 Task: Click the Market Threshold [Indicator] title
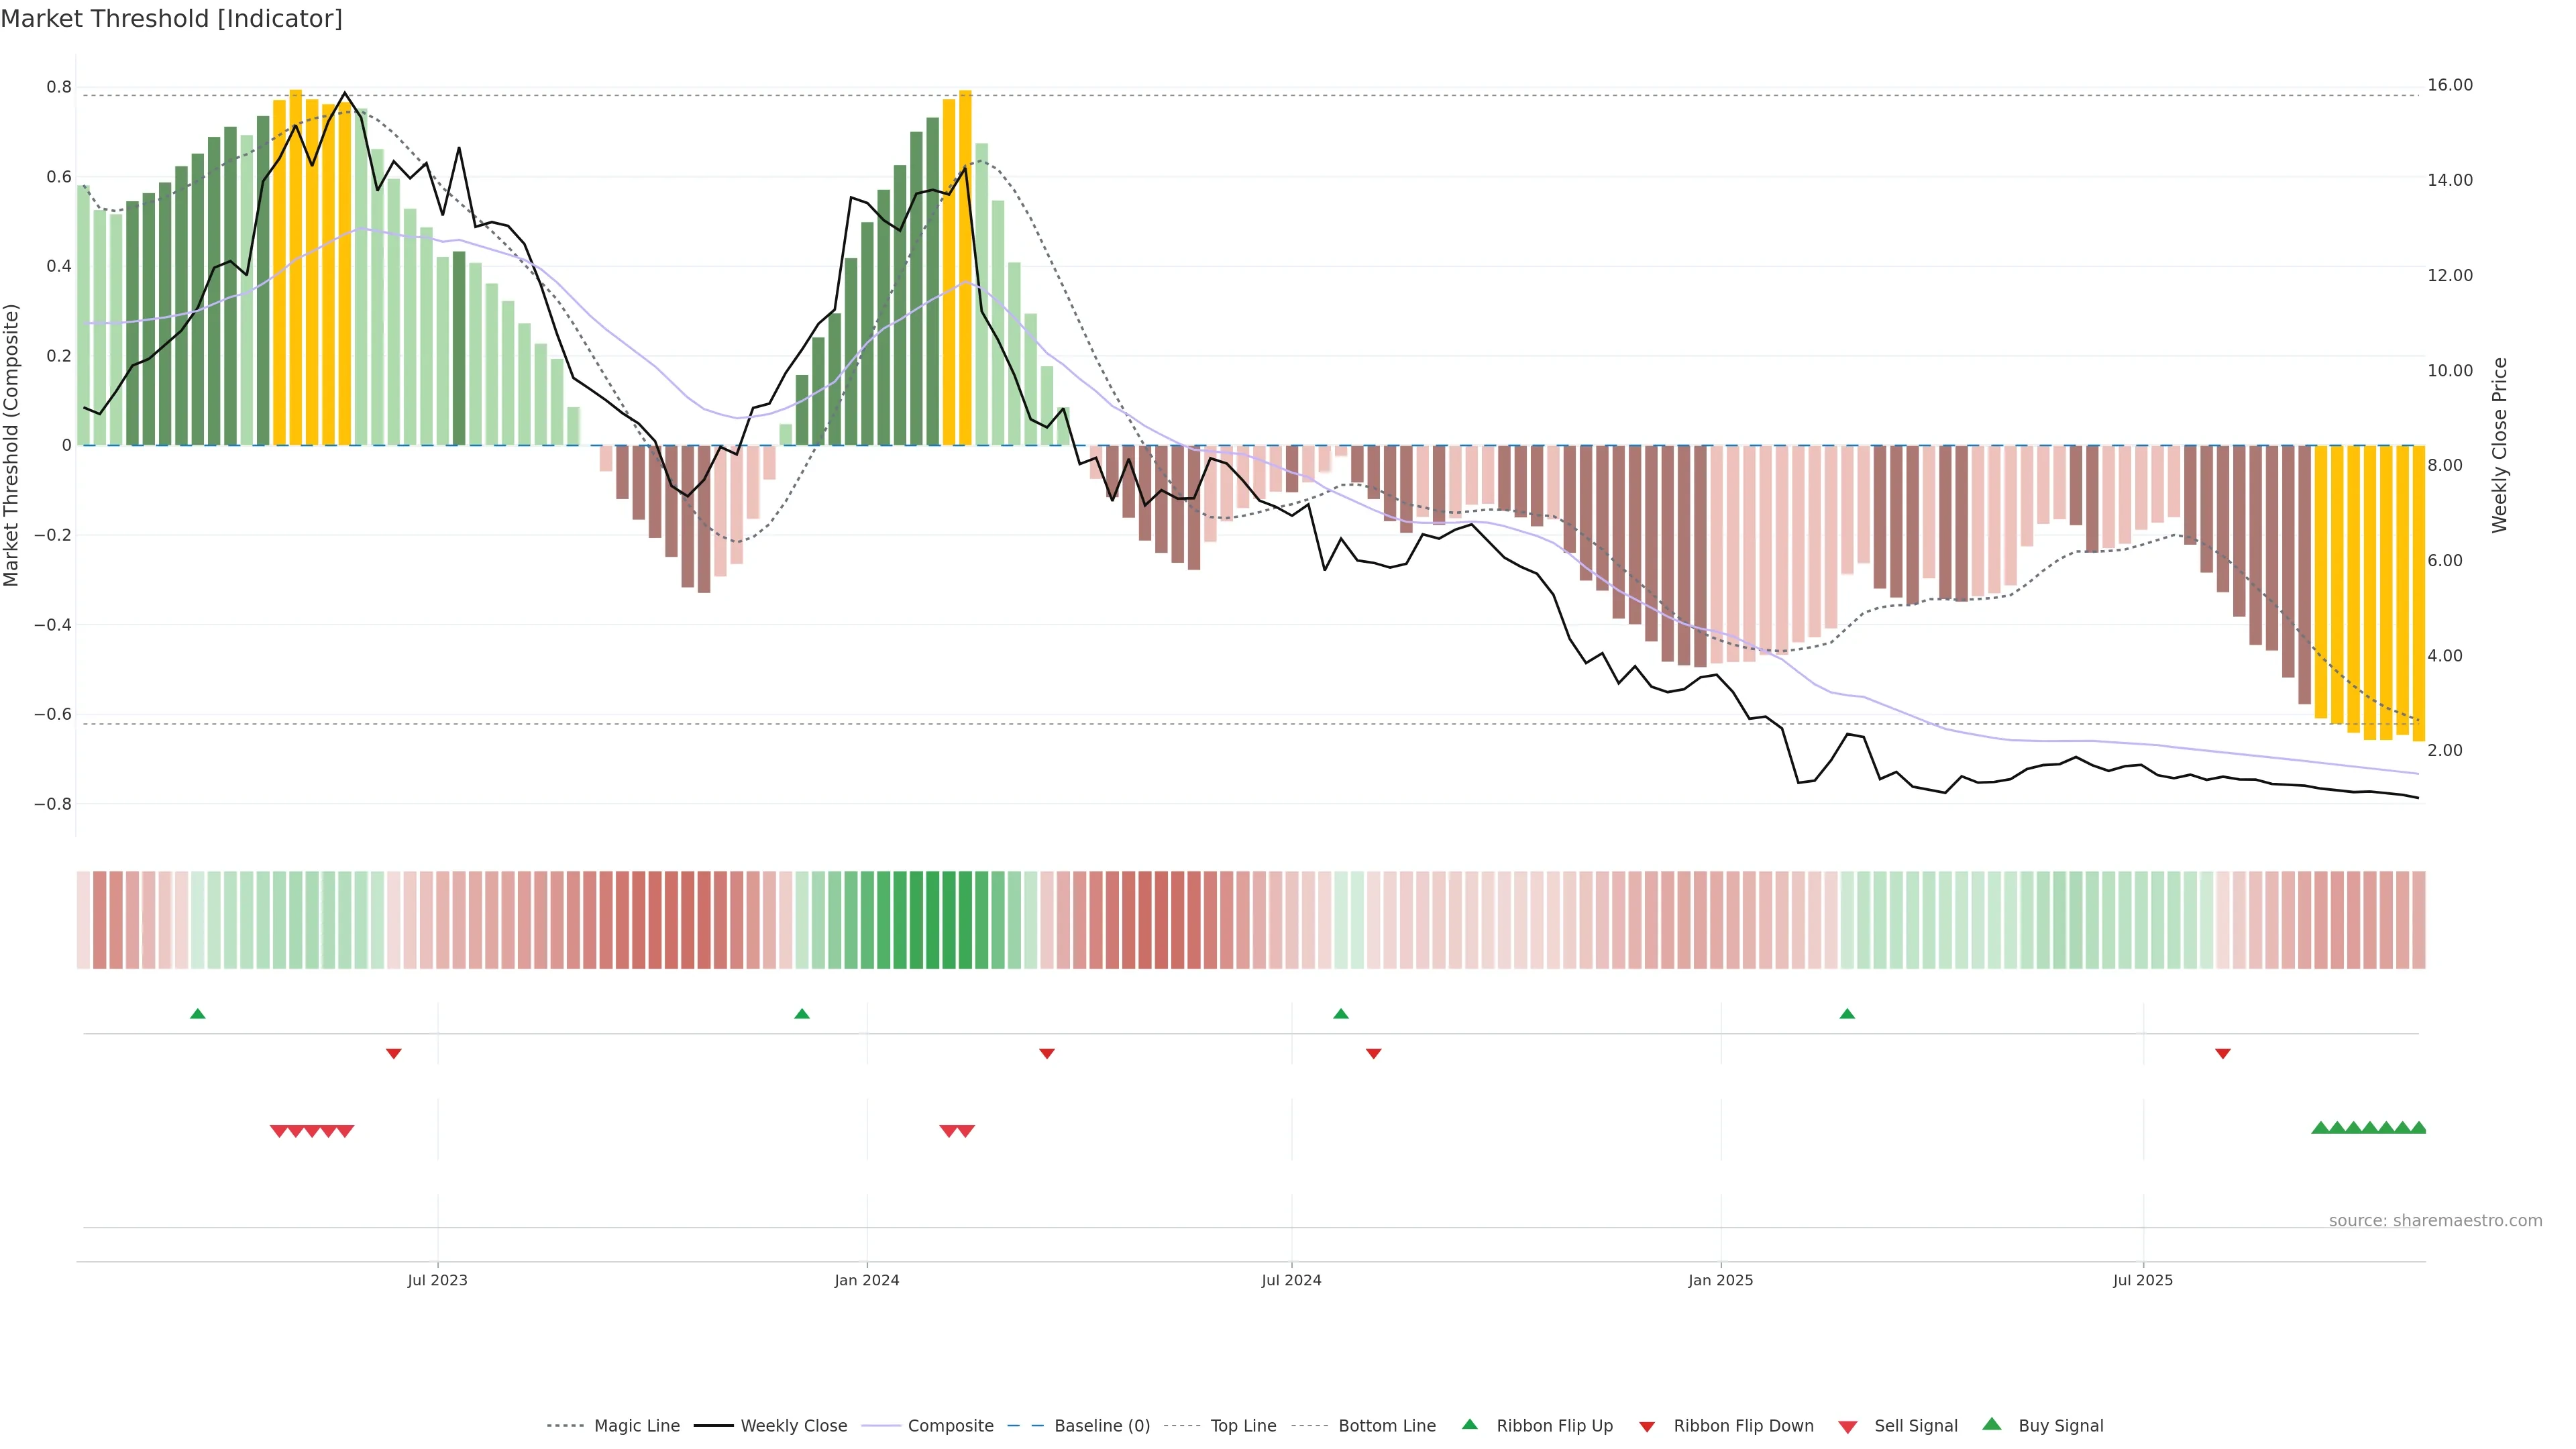(171, 19)
